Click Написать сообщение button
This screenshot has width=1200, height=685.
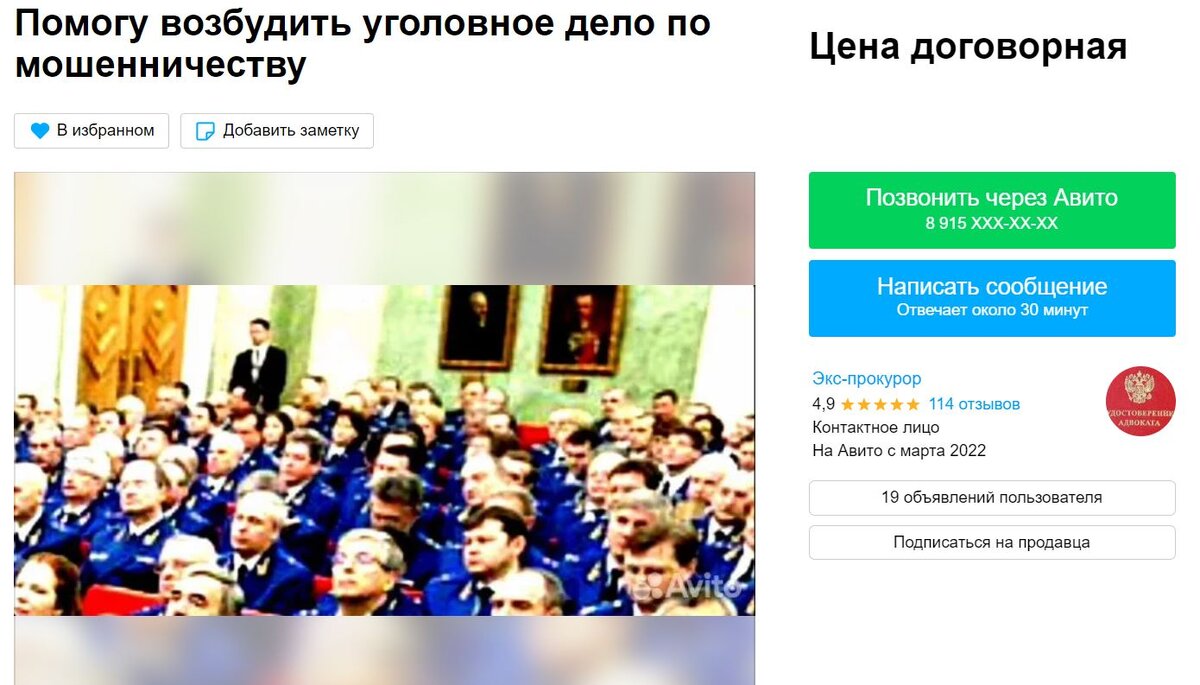(992, 298)
